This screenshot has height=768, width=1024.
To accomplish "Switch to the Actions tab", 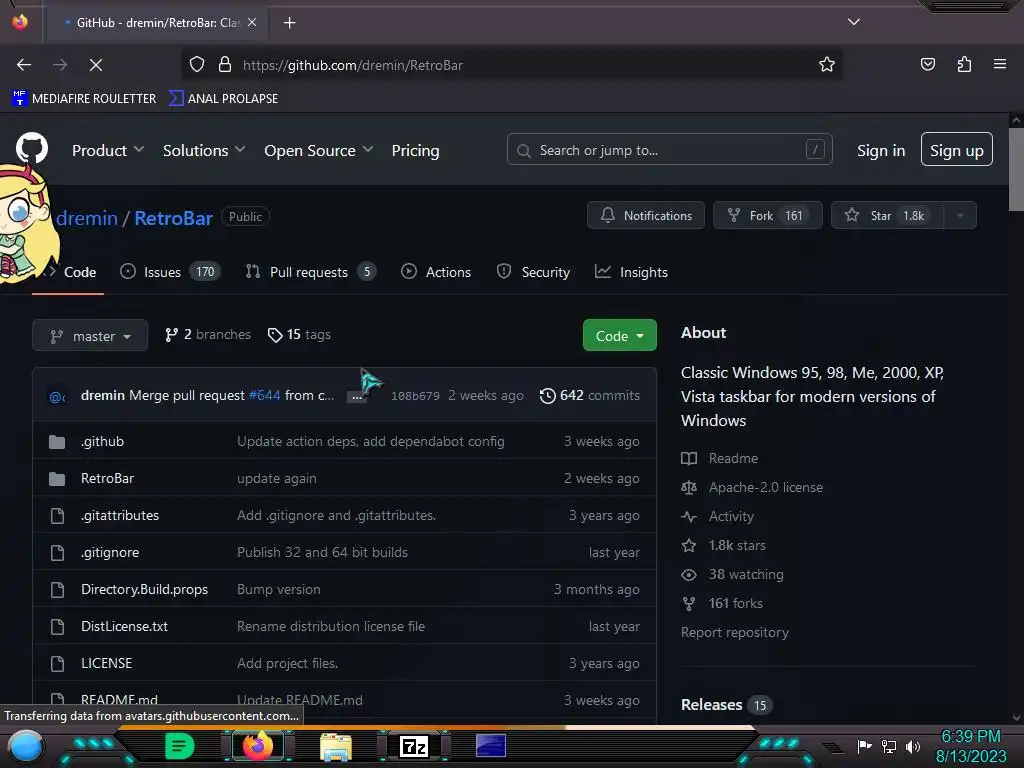I will pos(436,272).
